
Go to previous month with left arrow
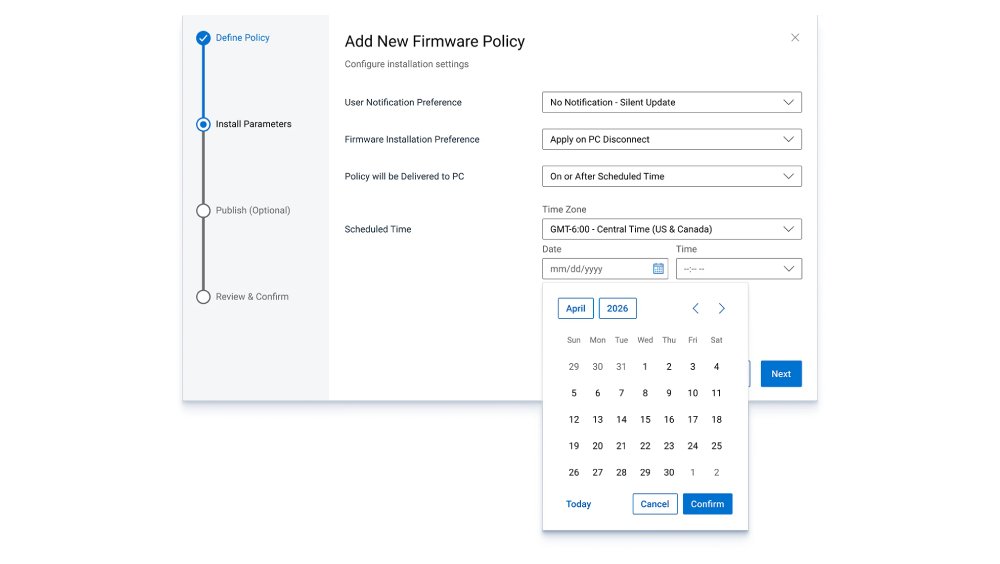coord(695,308)
